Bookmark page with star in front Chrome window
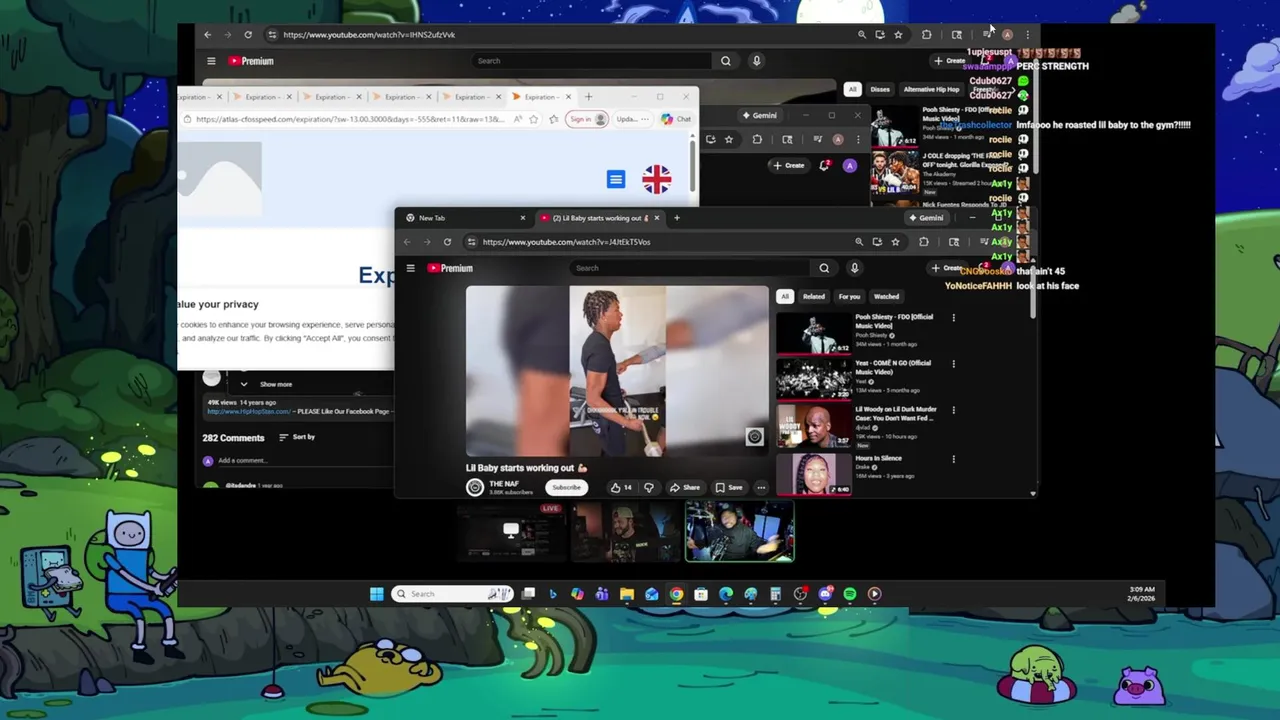1280x720 pixels. 895,242
